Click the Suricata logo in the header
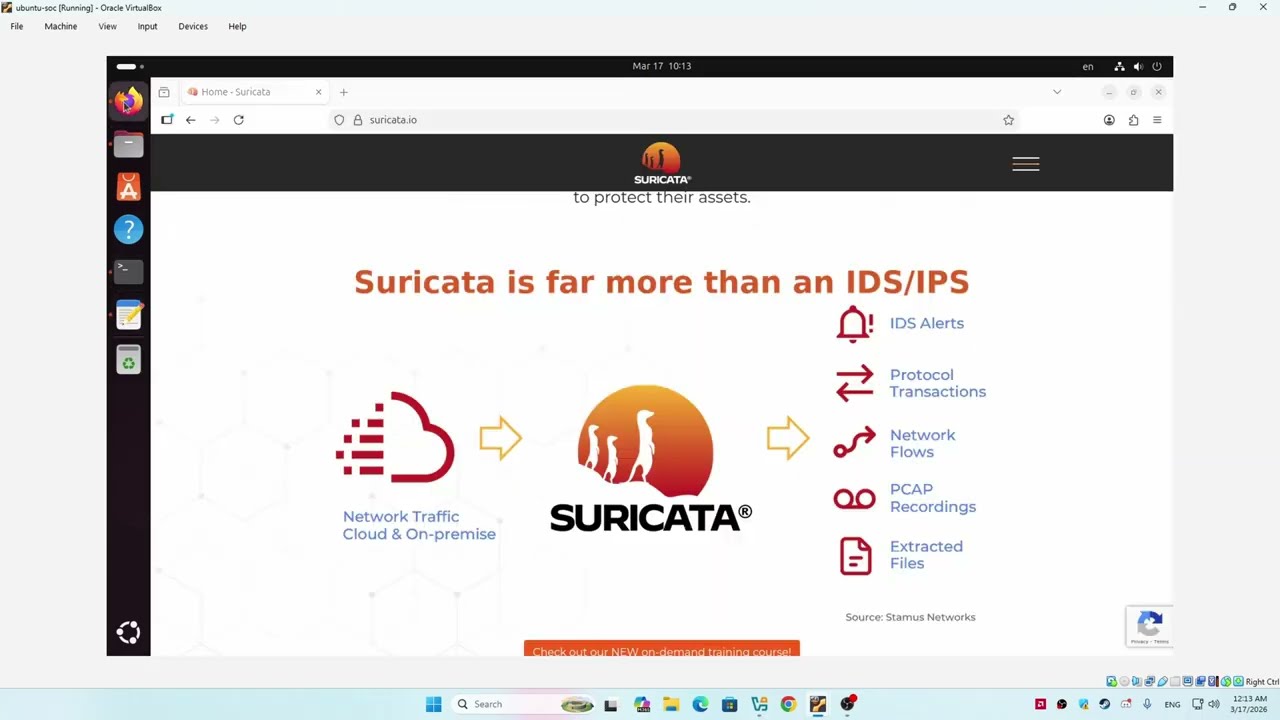Screen dimensions: 1280x720 [662, 163]
